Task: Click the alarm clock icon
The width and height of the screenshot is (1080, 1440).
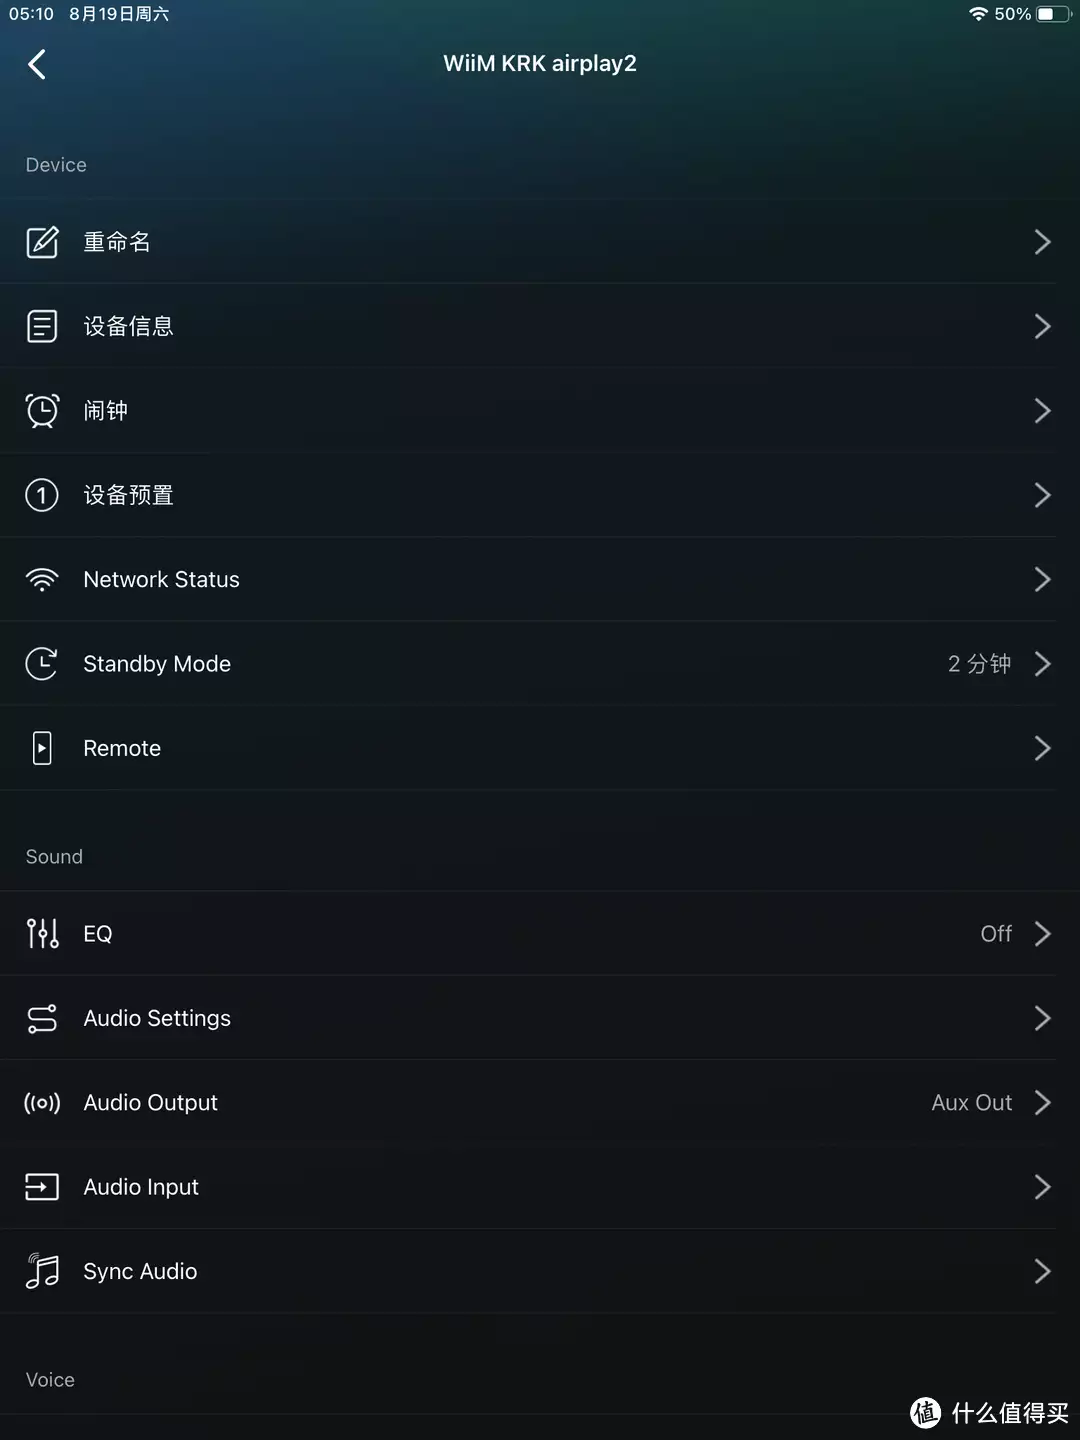Action: click(x=42, y=410)
